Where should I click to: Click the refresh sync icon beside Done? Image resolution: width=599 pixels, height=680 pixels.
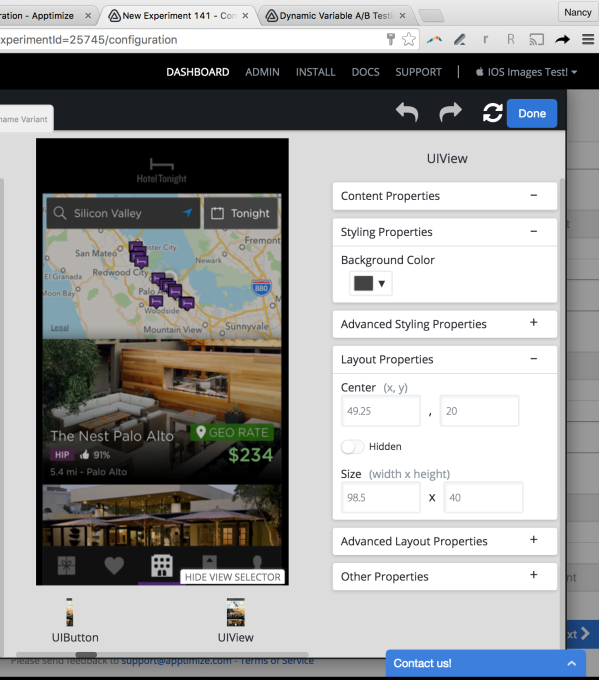[493, 113]
